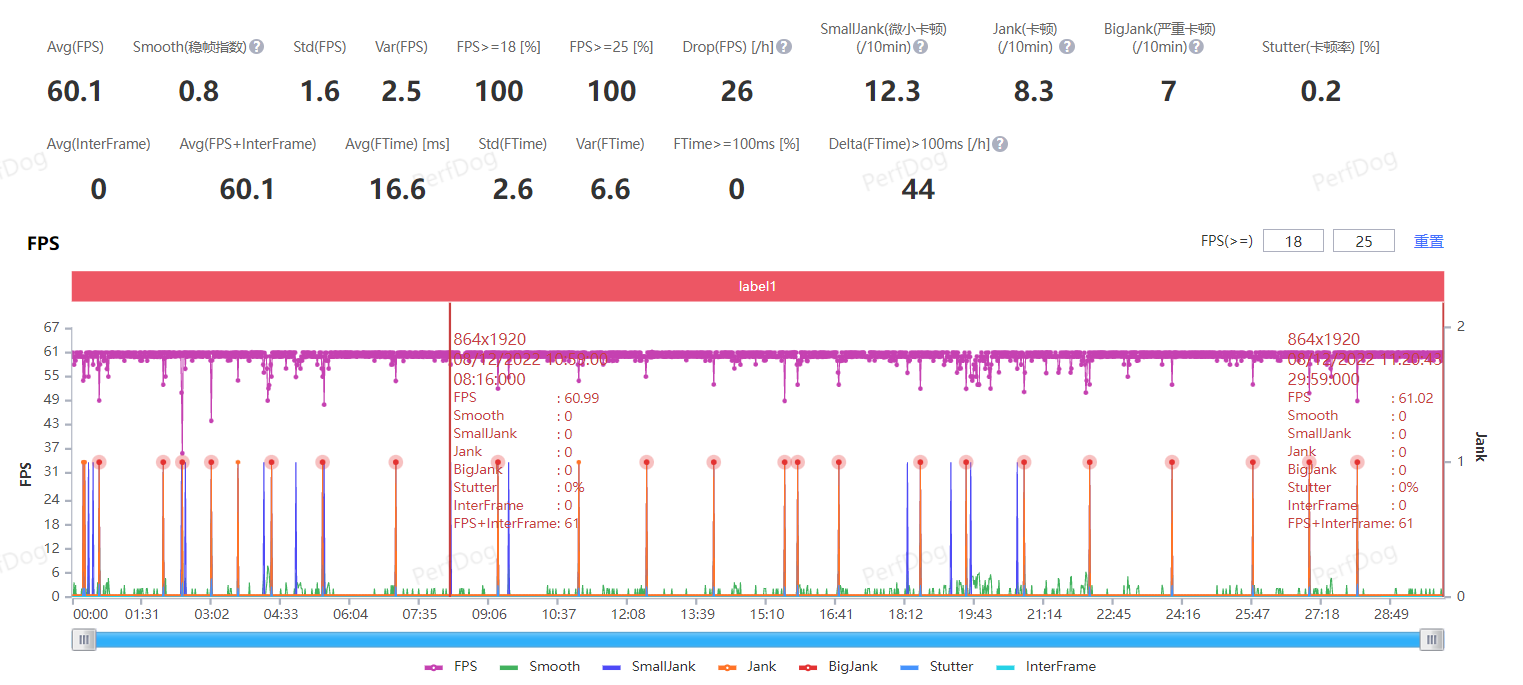The height and width of the screenshot is (685, 1523).
Task: Toggle the BigJank legend entry
Action: click(x=839, y=667)
